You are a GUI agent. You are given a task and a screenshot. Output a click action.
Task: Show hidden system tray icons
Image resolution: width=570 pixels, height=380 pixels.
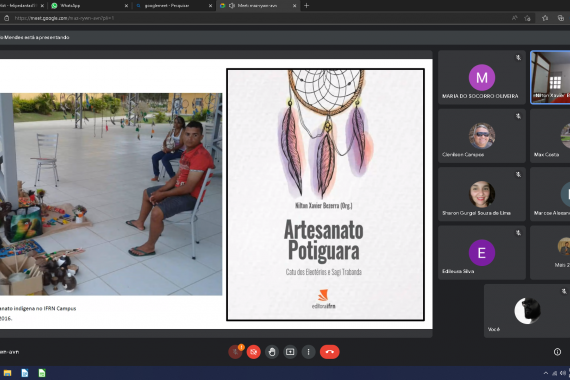(x=546, y=373)
